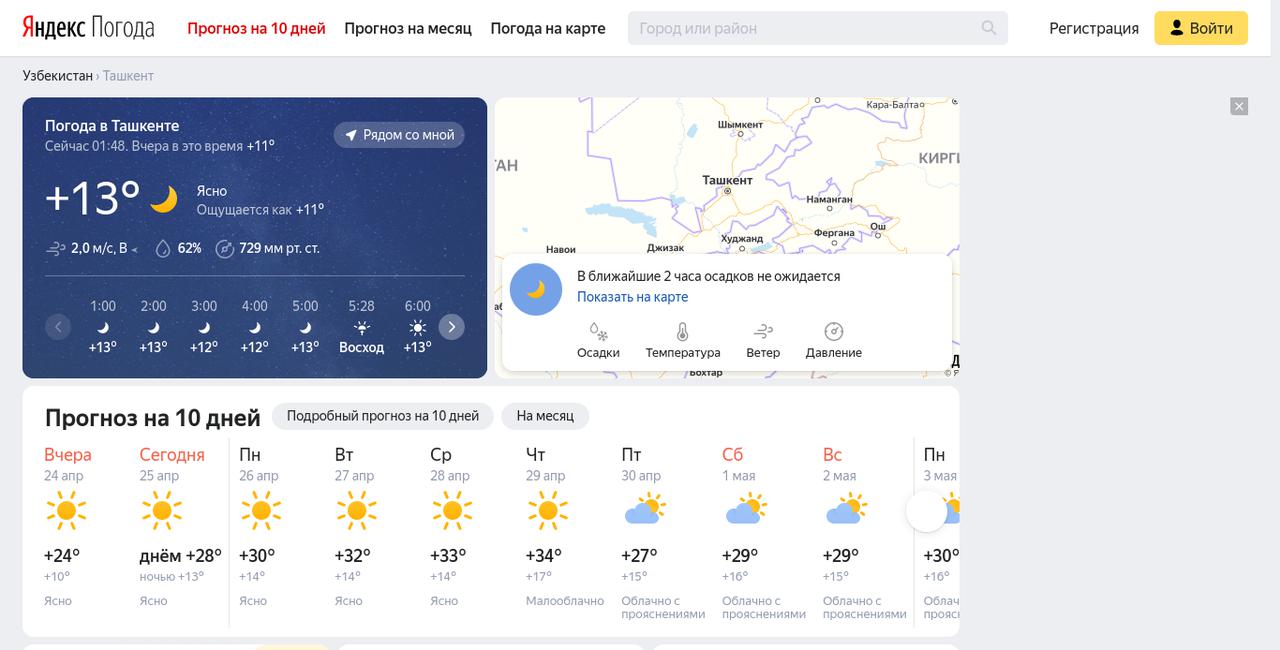The height and width of the screenshot is (650, 1280).
Task: Open the Температура map layer
Action: [x=683, y=340]
